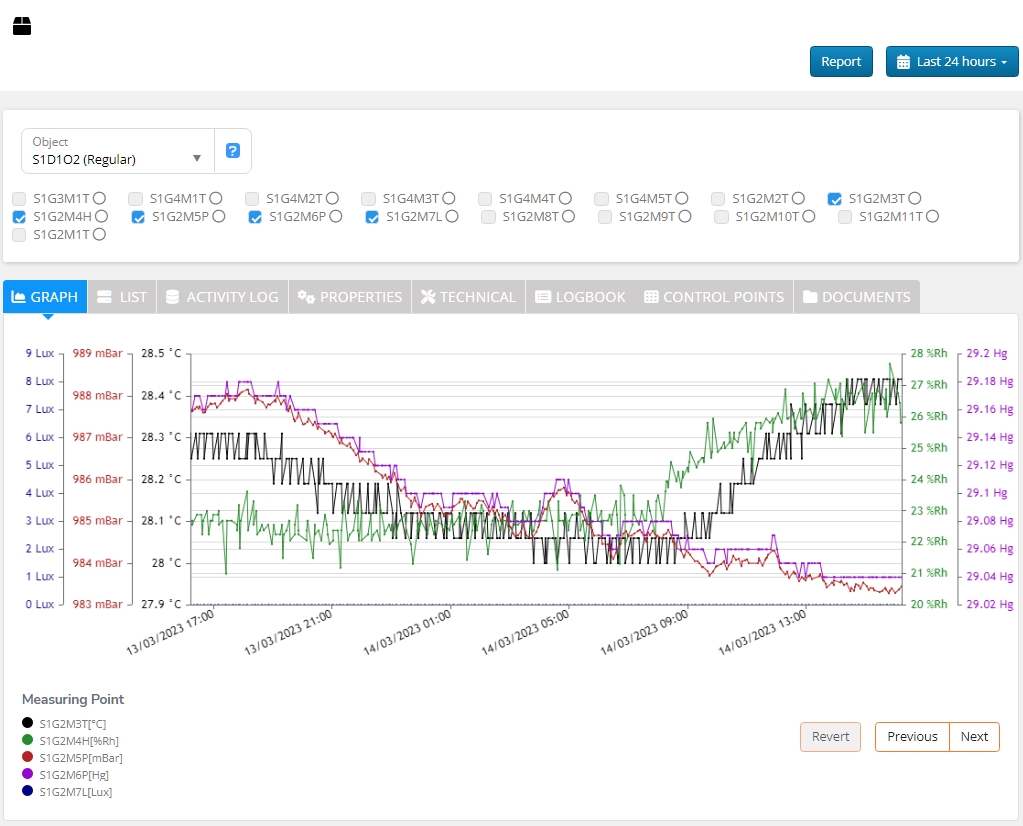Screen dimensions: 1023x826
Task: Click the Previous button
Action: click(x=912, y=737)
